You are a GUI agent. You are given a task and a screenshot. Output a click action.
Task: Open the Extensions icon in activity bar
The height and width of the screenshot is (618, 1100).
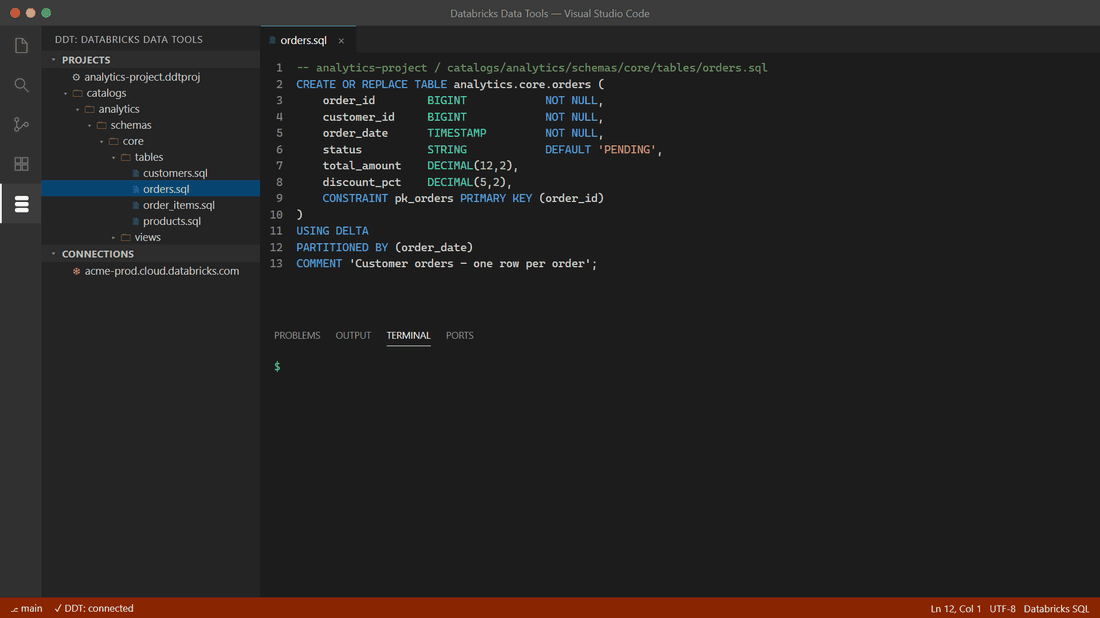(21, 163)
